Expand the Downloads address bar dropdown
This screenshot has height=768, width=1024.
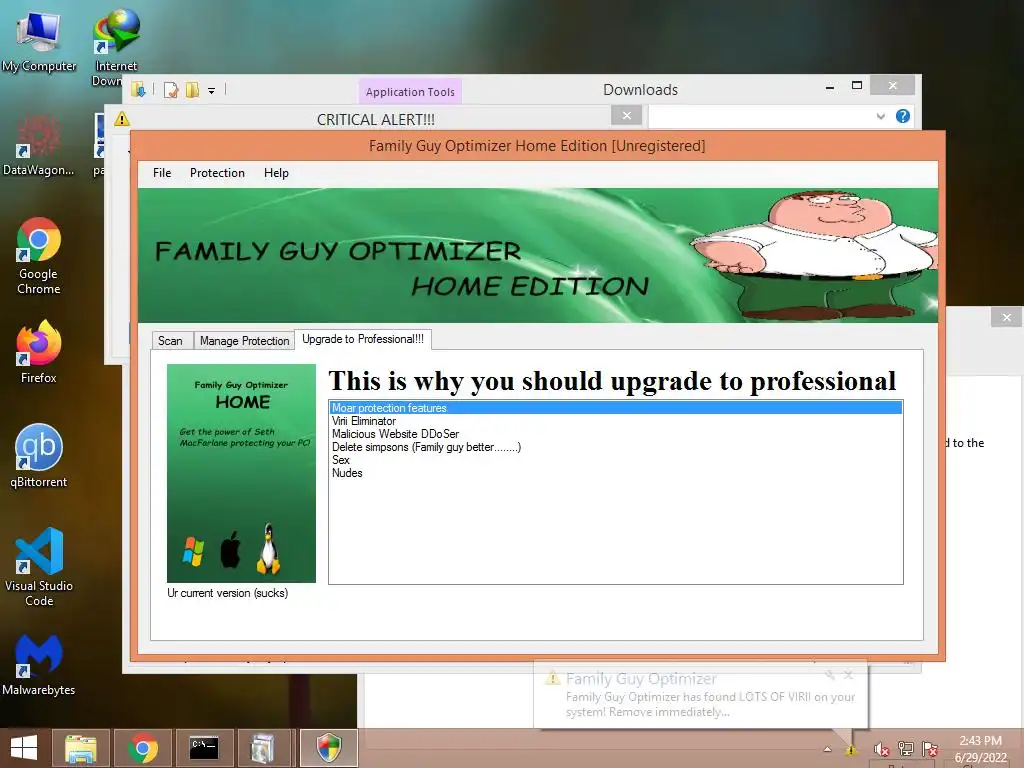coord(880,116)
